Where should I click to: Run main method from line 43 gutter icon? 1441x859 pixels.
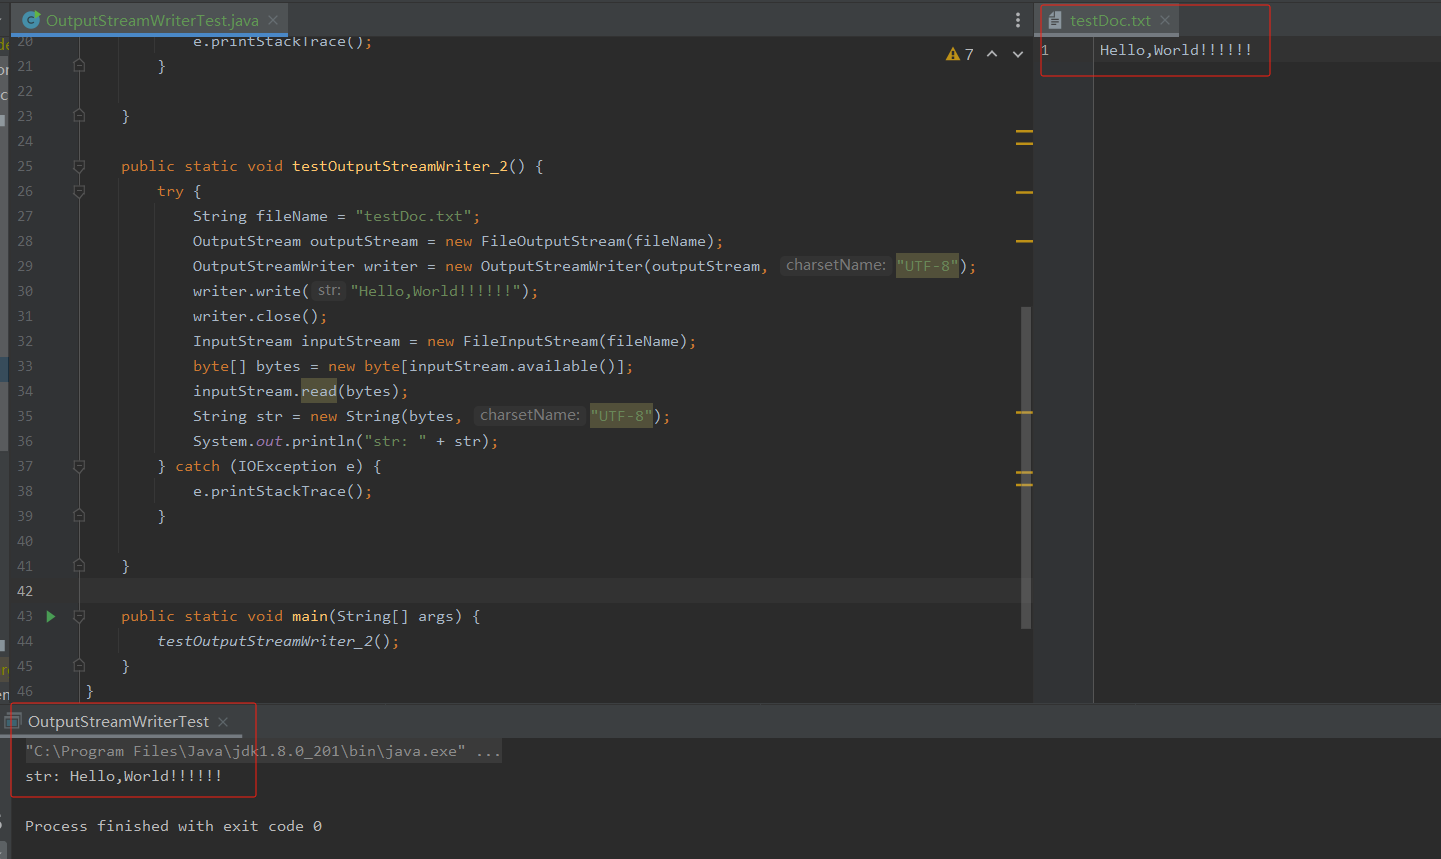51,616
